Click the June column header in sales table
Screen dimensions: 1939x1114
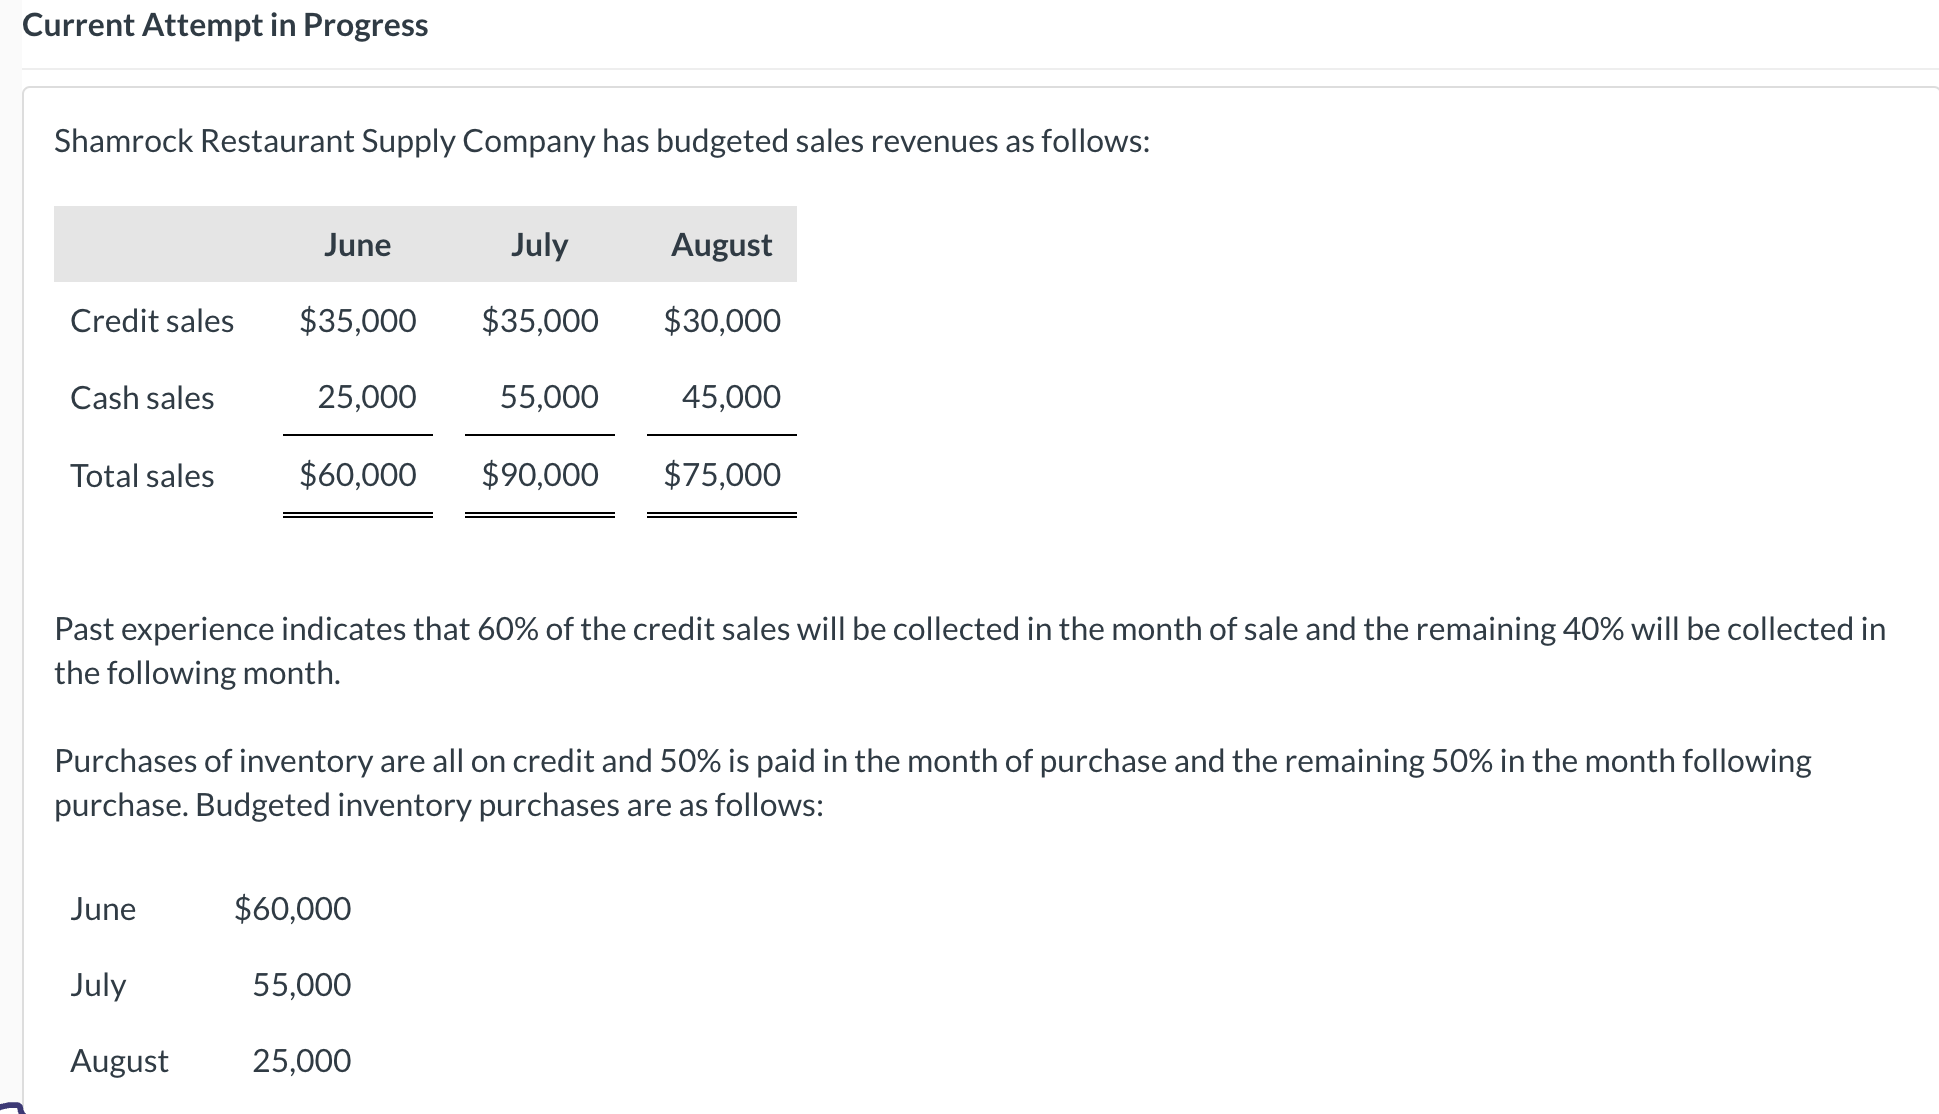coord(357,245)
